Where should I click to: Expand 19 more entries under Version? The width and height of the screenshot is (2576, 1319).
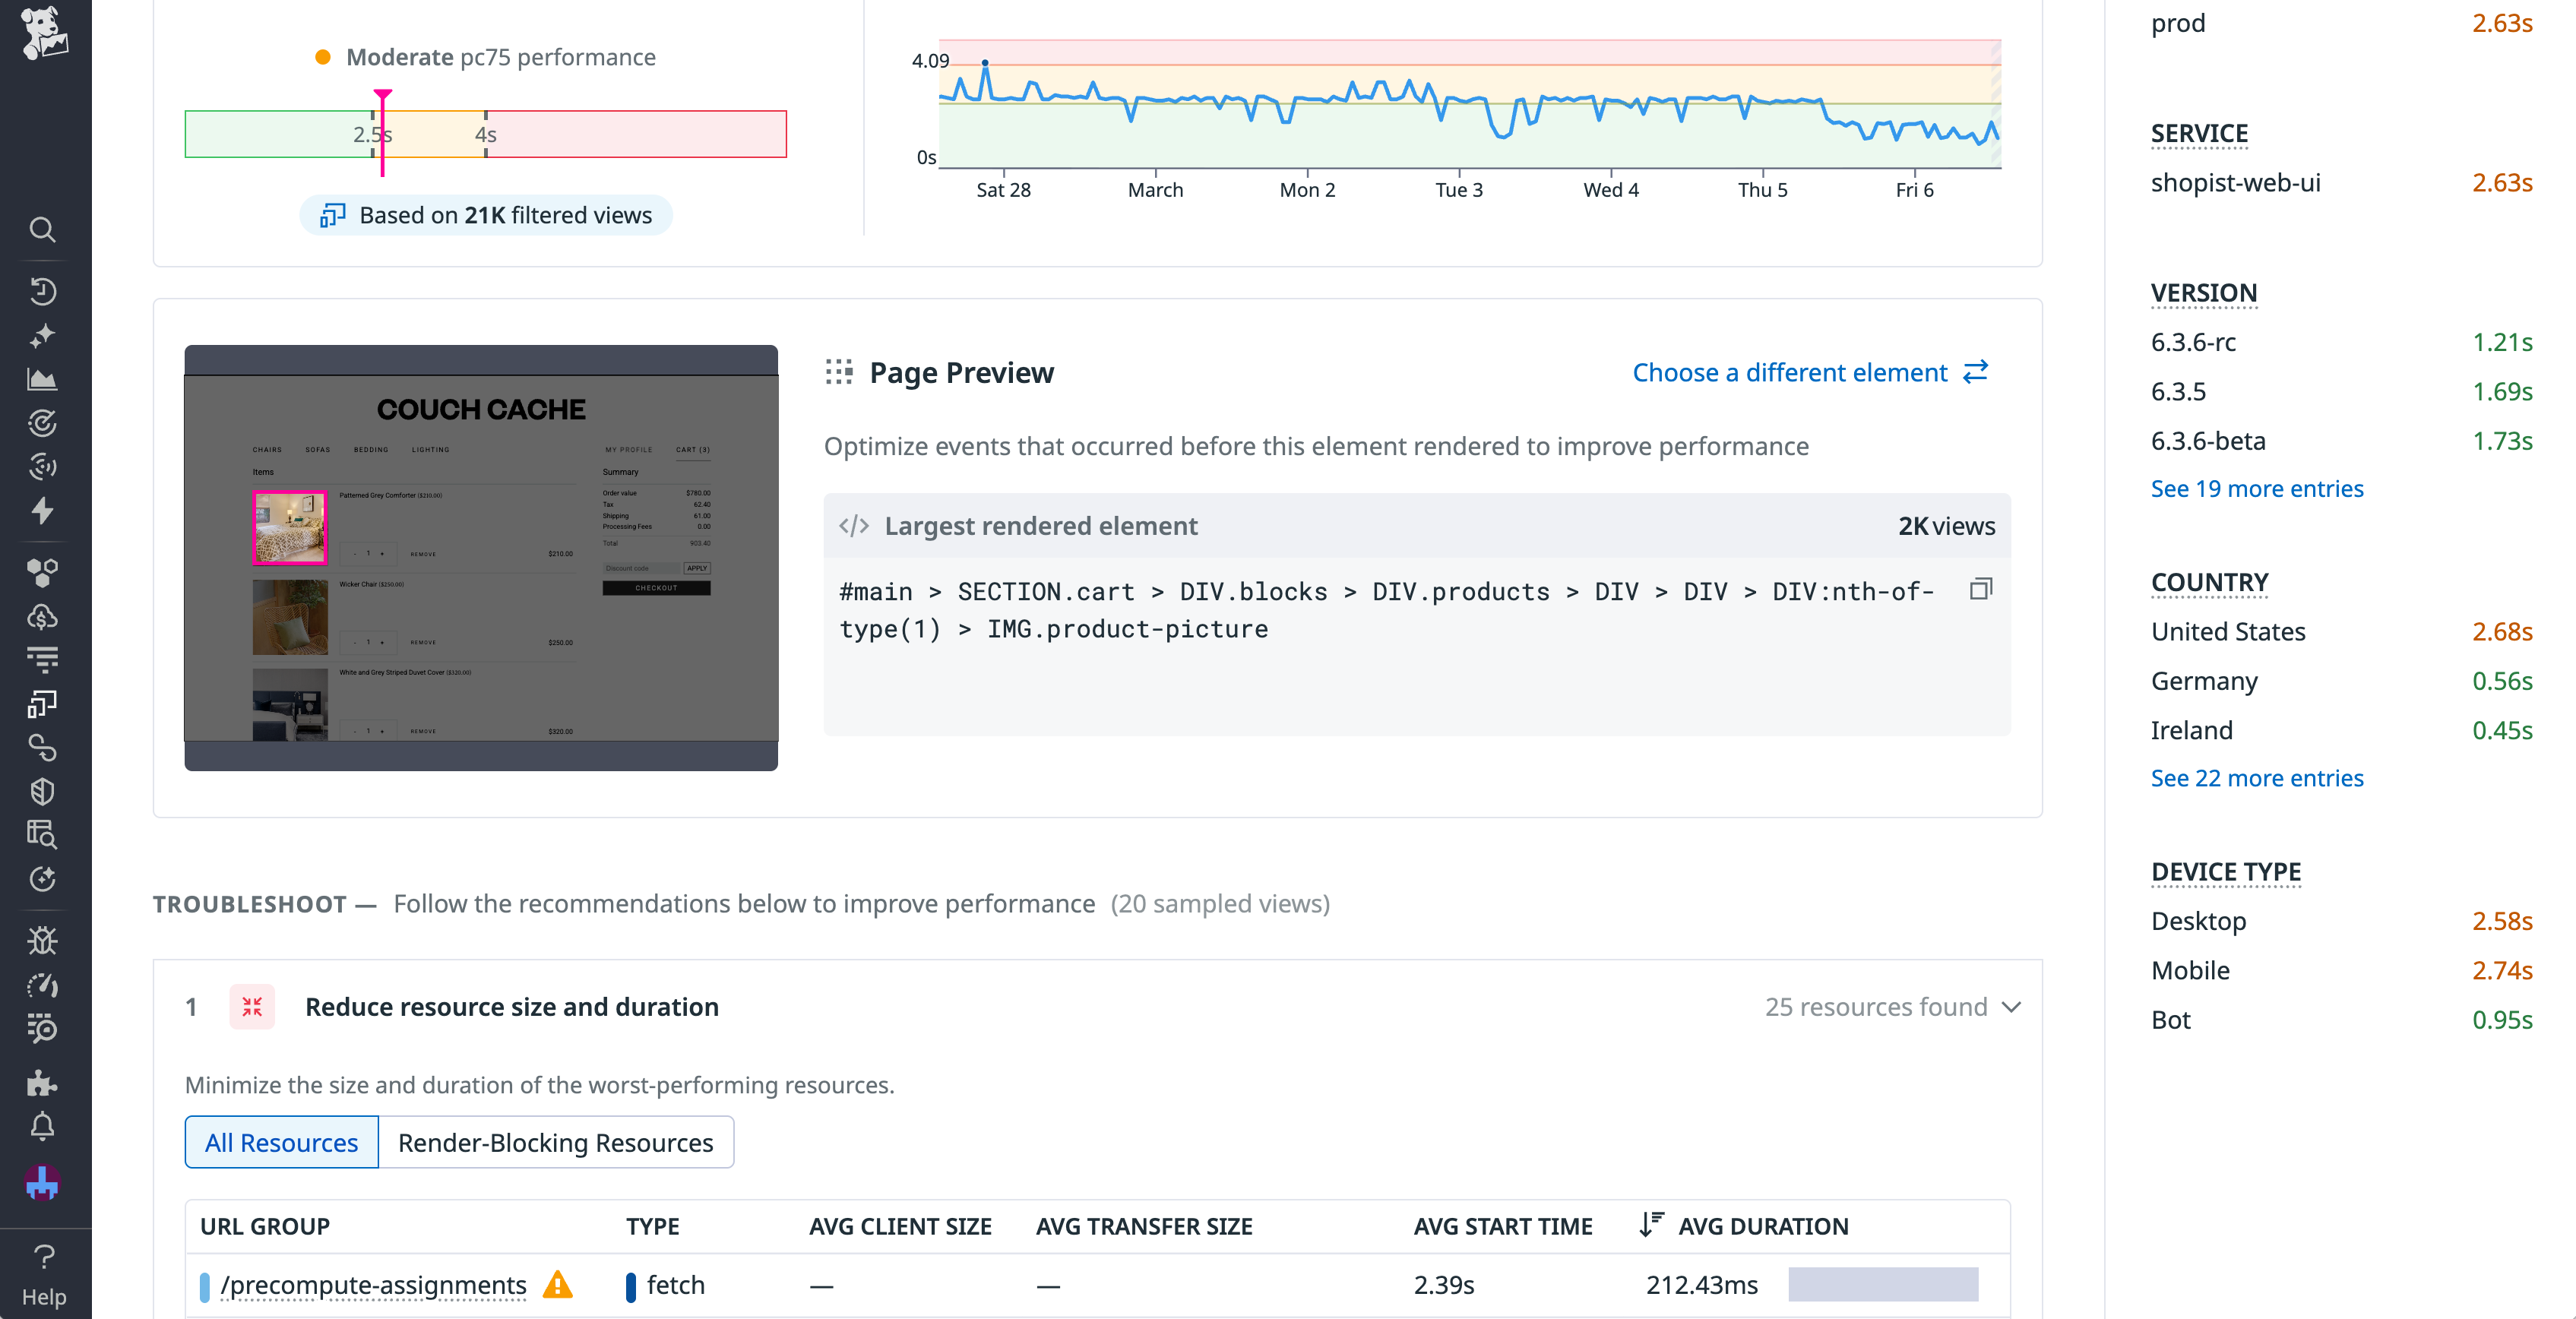(x=2256, y=488)
